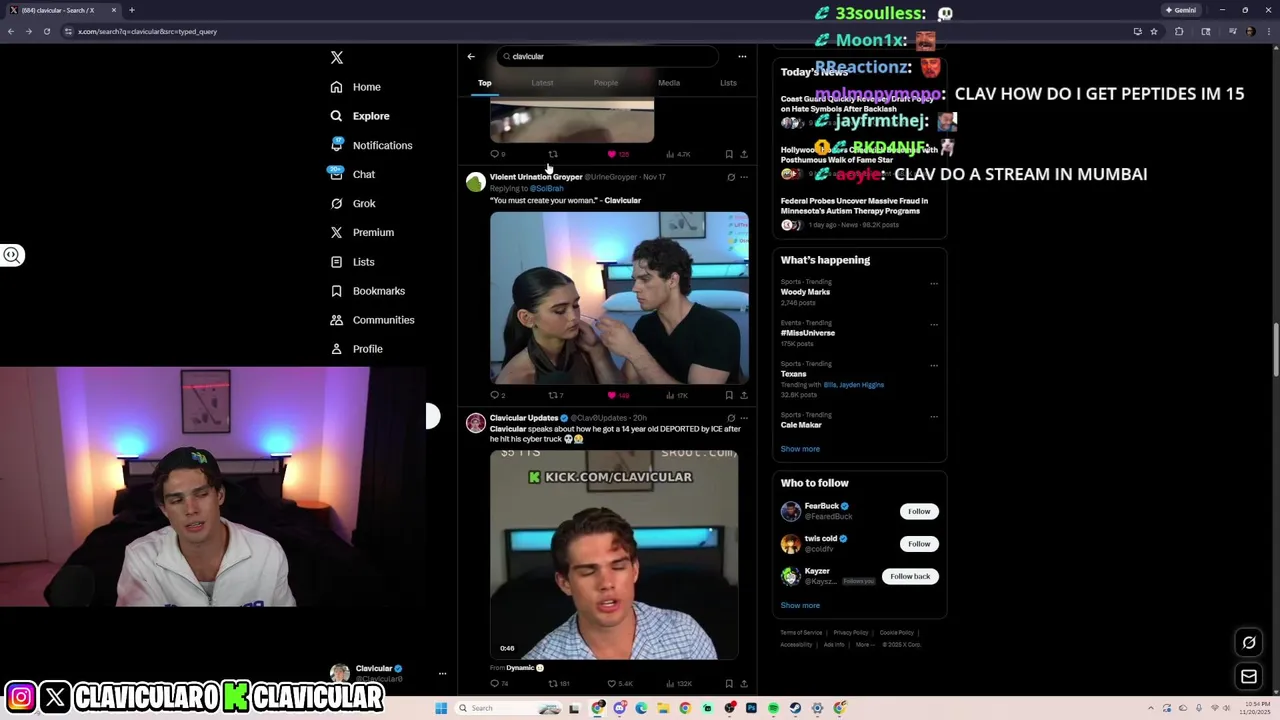Repost the top post with 9 replies
The height and width of the screenshot is (720, 1280).
(x=552, y=154)
